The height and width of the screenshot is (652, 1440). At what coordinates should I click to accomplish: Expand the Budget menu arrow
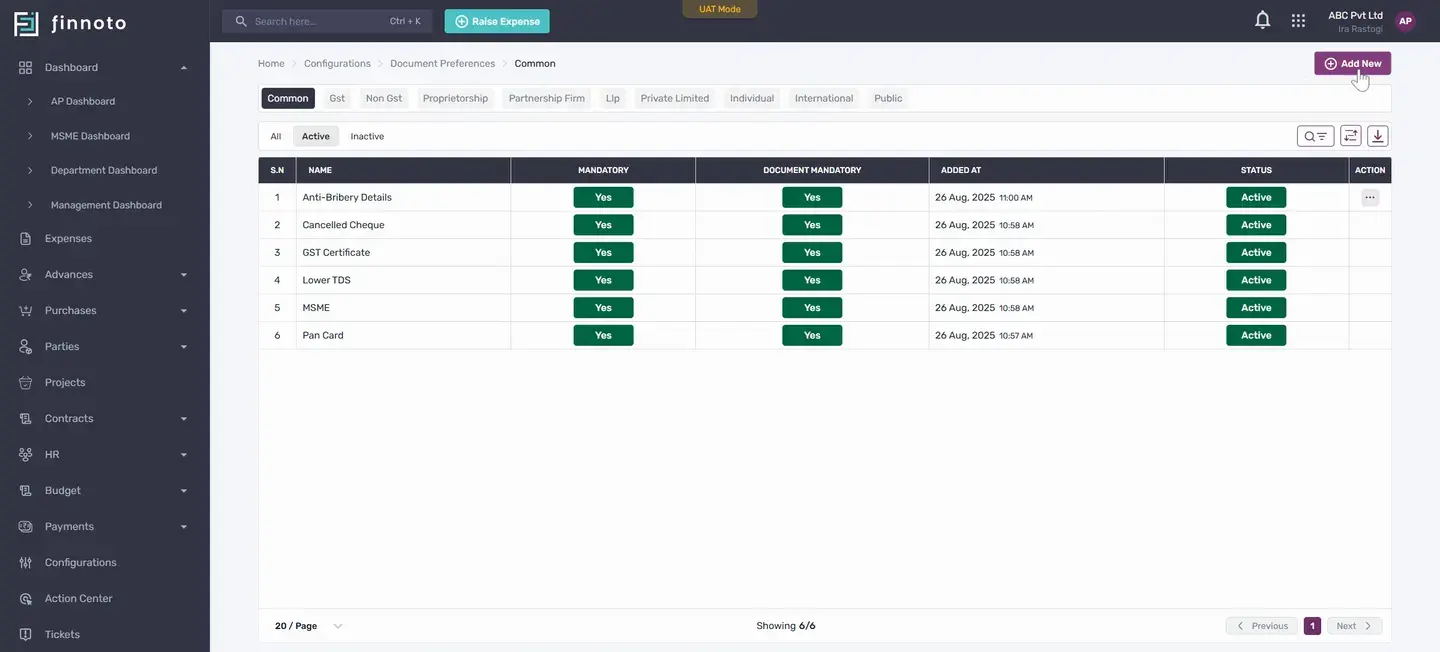coord(184,491)
